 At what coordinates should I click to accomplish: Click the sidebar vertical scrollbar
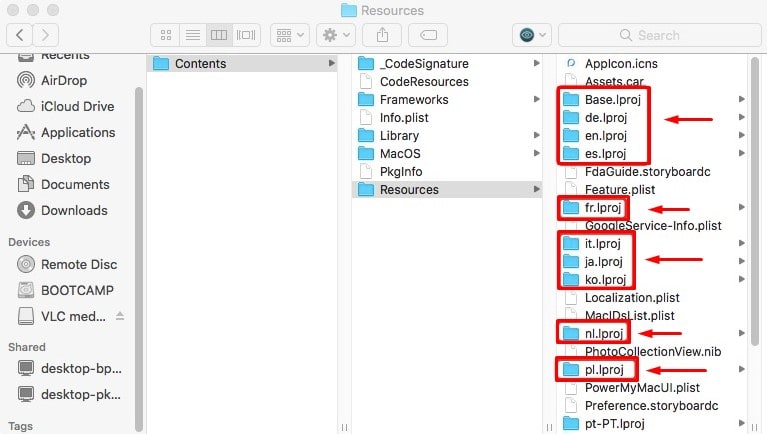click(x=139, y=259)
